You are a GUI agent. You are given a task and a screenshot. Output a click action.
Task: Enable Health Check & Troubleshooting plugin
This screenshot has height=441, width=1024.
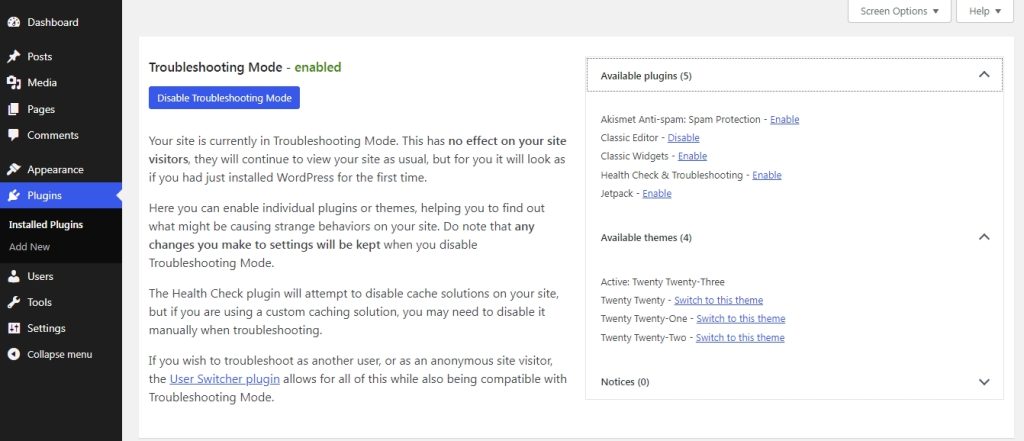767,175
